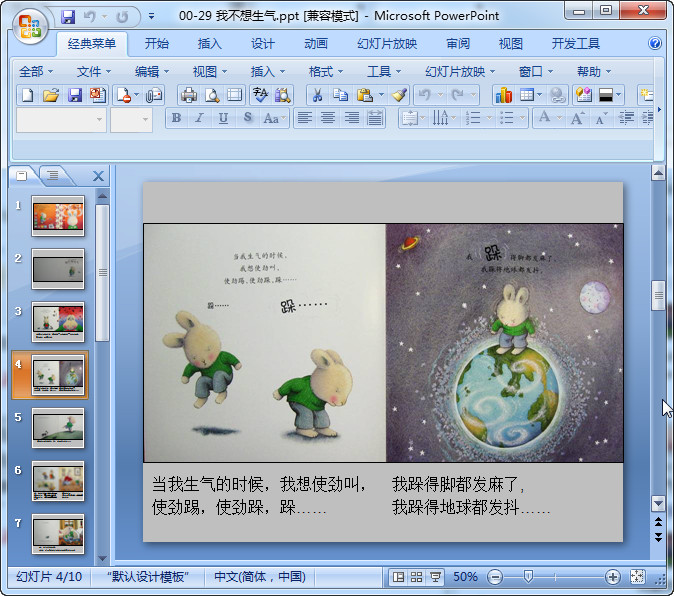The height and width of the screenshot is (596, 674).
Task: Switch to the Outline pane tab
Action: (x=53, y=175)
